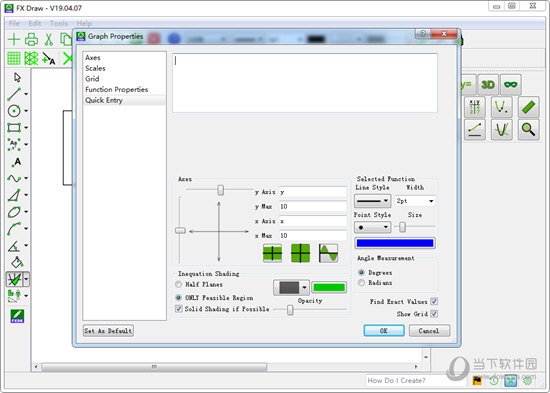Select Radians angle measurement

click(361, 282)
